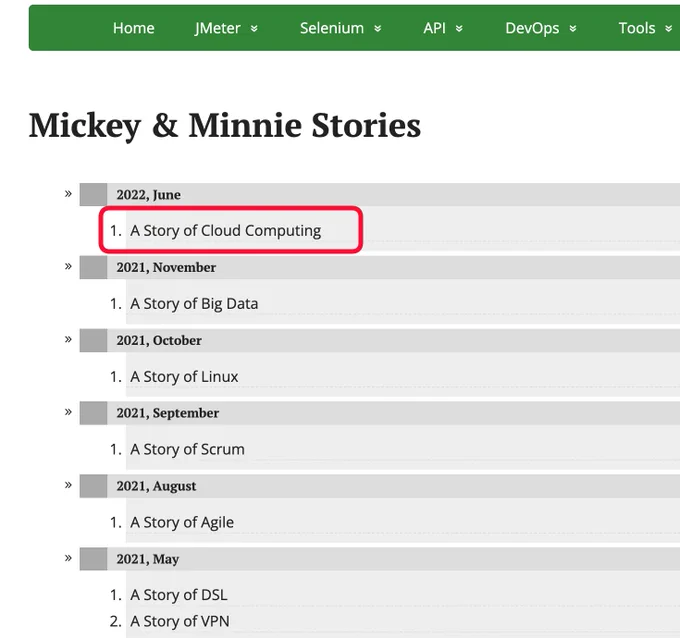Open the Home menu item
The height and width of the screenshot is (638, 680).
coord(134,28)
